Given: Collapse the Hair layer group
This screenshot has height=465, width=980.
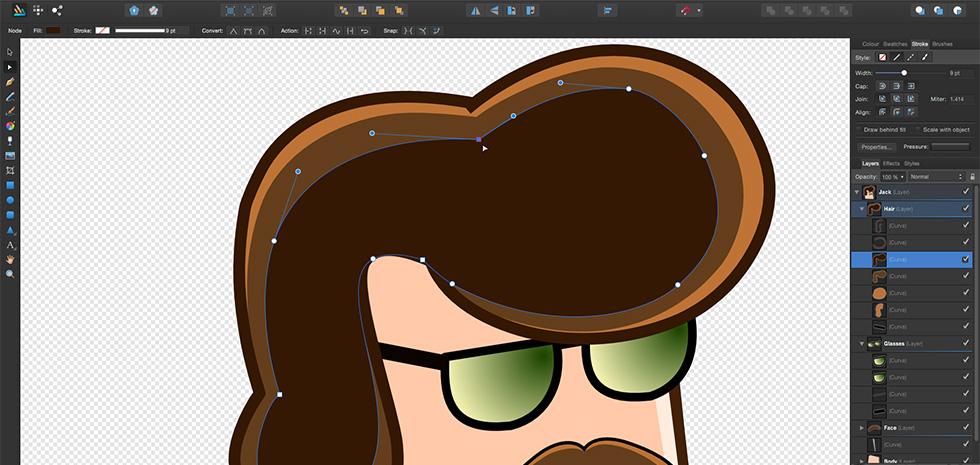Looking at the screenshot, I should pyautogui.click(x=863, y=209).
